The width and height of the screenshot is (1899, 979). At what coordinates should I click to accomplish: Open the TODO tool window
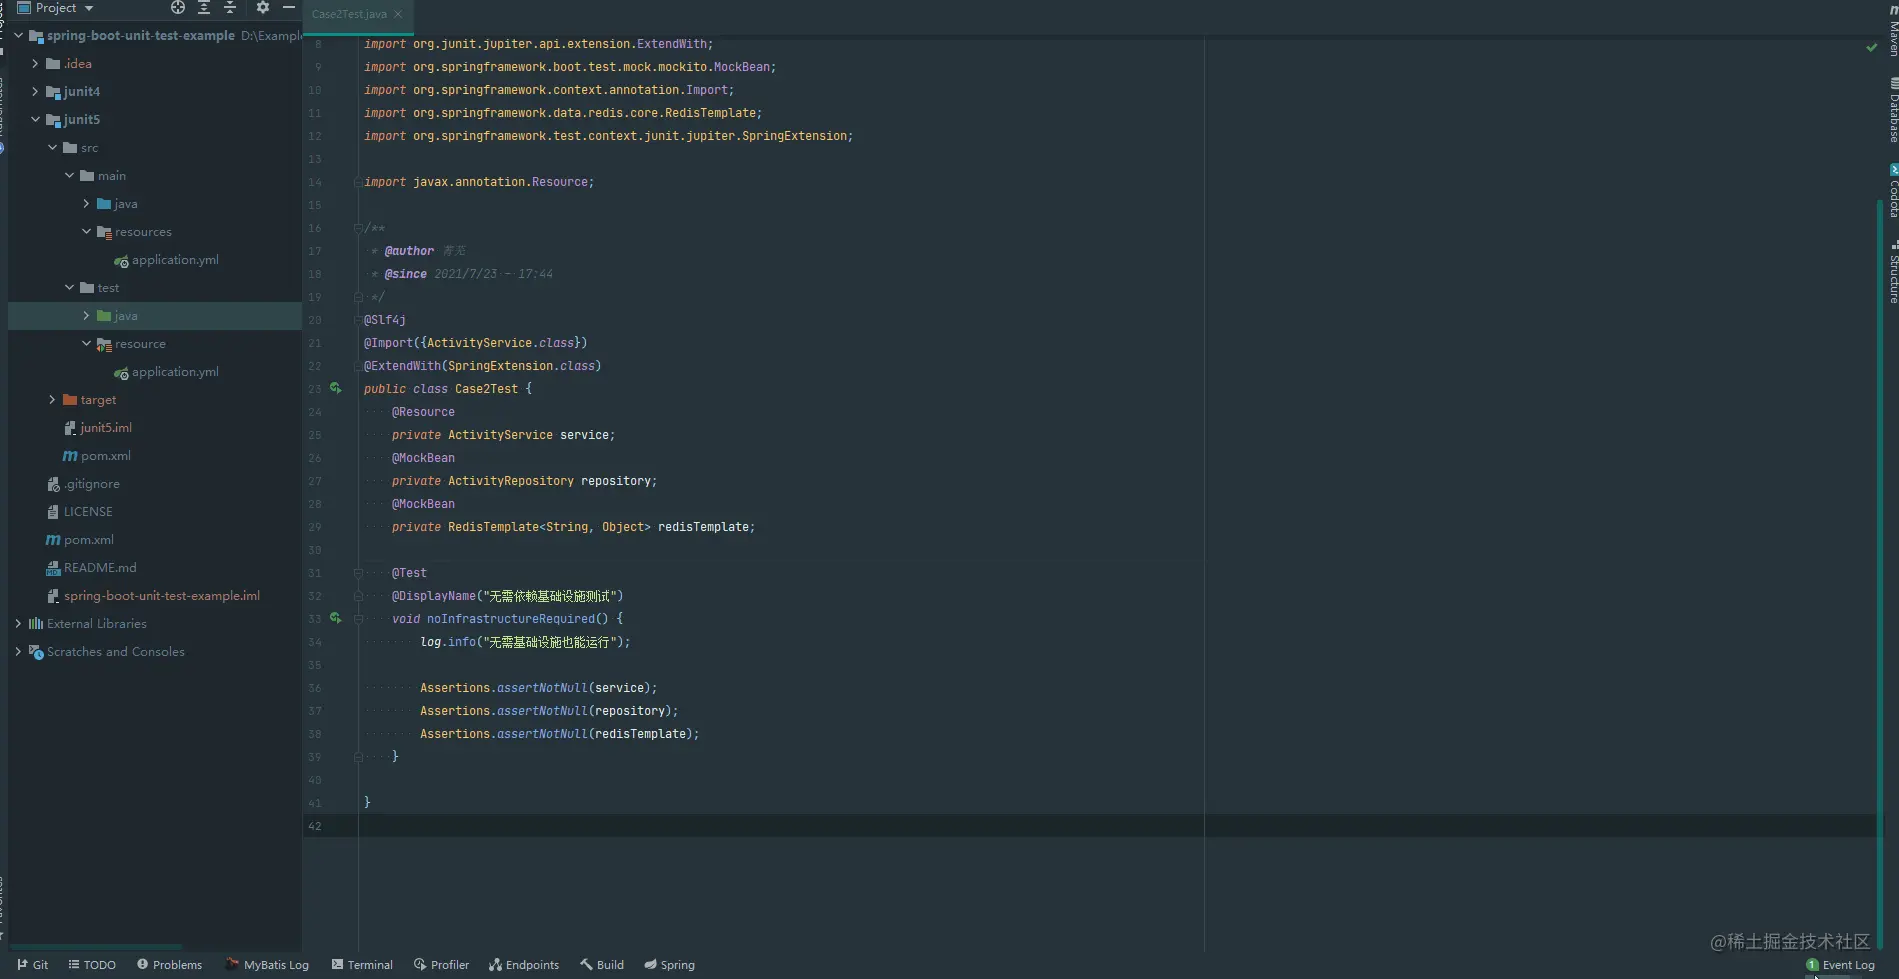pyautogui.click(x=92, y=965)
